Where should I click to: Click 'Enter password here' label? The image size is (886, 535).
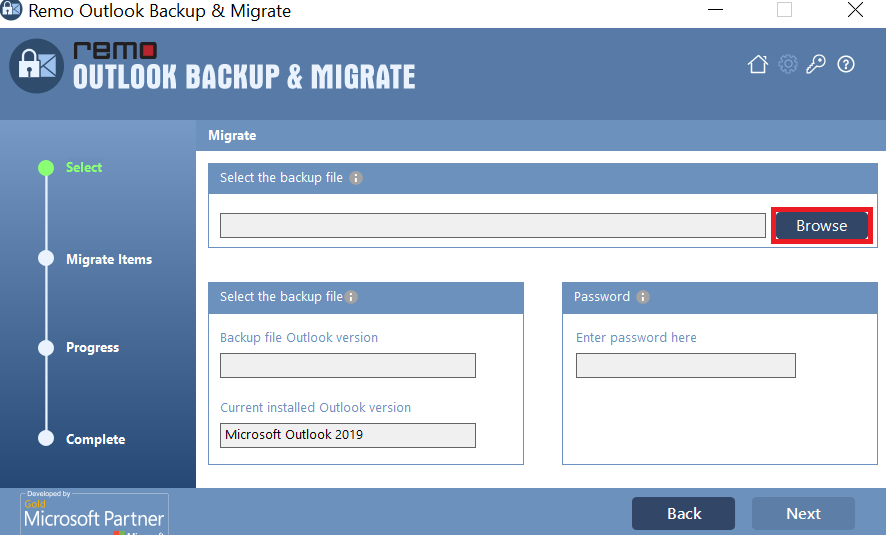pyautogui.click(x=636, y=337)
